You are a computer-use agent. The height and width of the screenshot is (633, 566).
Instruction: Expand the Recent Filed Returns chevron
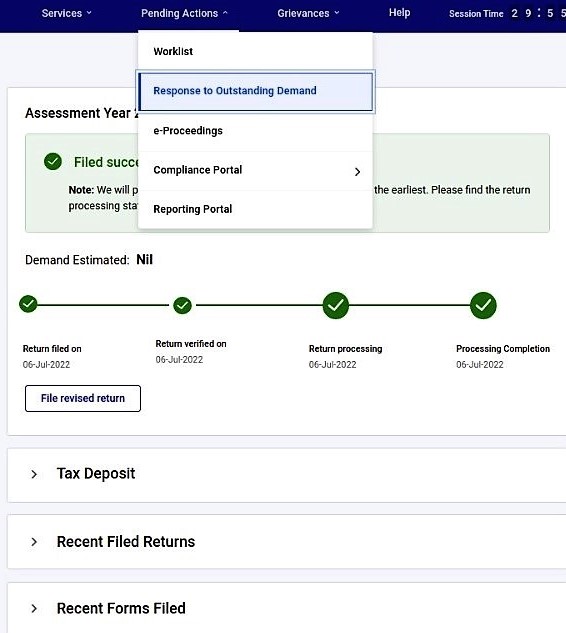pyautogui.click(x=34, y=542)
